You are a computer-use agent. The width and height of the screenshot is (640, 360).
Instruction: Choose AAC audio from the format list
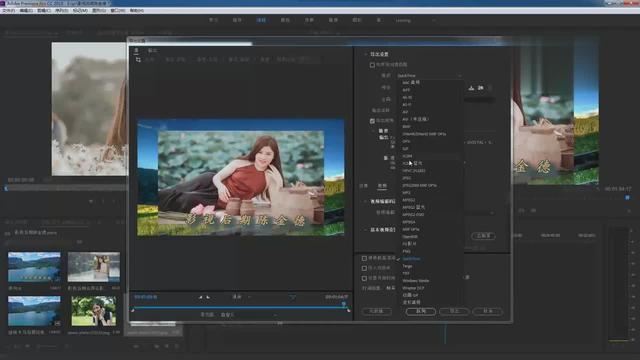click(411, 82)
